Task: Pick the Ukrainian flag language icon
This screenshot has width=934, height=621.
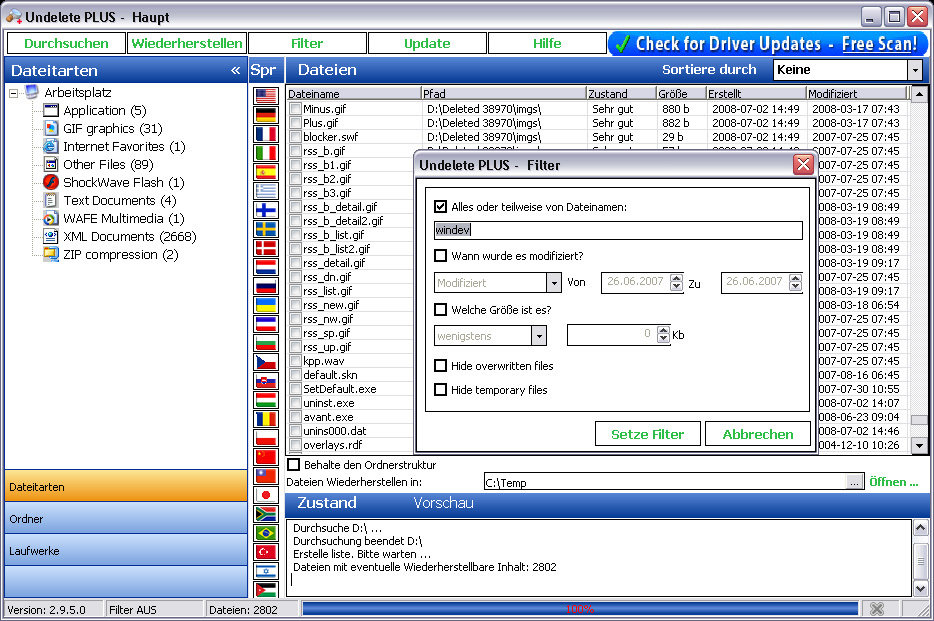Action: click(x=266, y=305)
